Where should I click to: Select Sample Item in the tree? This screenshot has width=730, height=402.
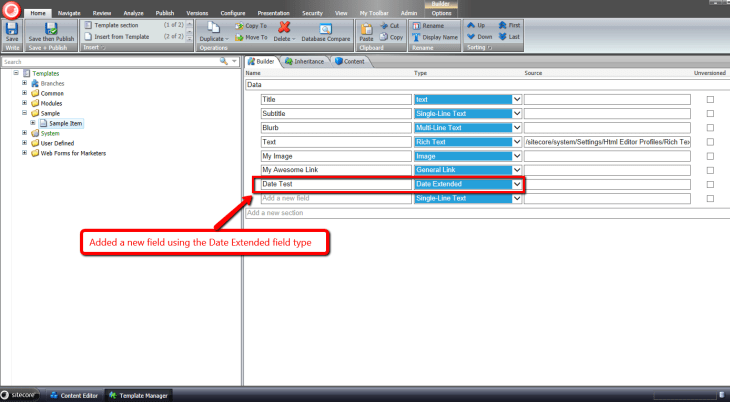[x=61, y=123]
